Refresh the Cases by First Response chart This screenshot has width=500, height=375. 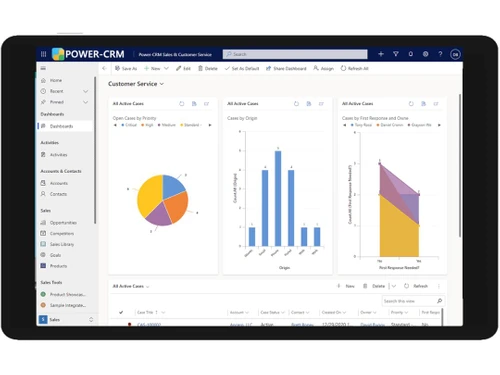[x=411, y=104]
